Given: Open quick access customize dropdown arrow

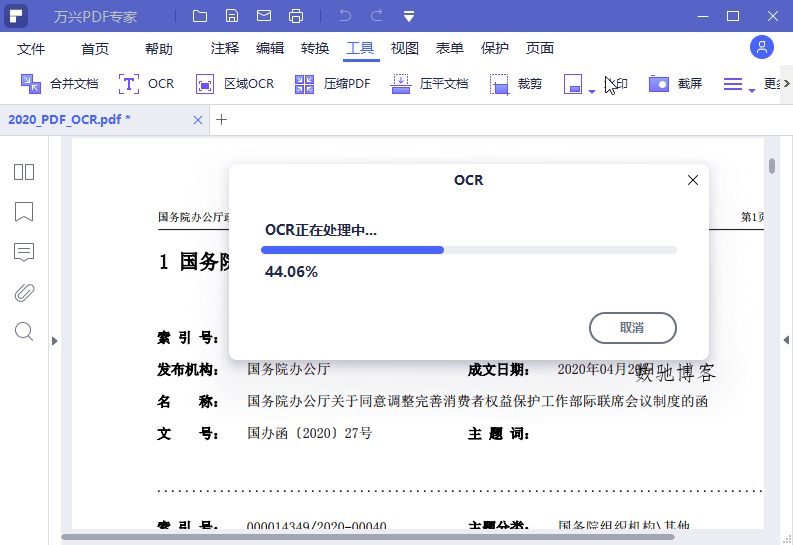Looking at the screenshot, I should click(x=409, y=17).
